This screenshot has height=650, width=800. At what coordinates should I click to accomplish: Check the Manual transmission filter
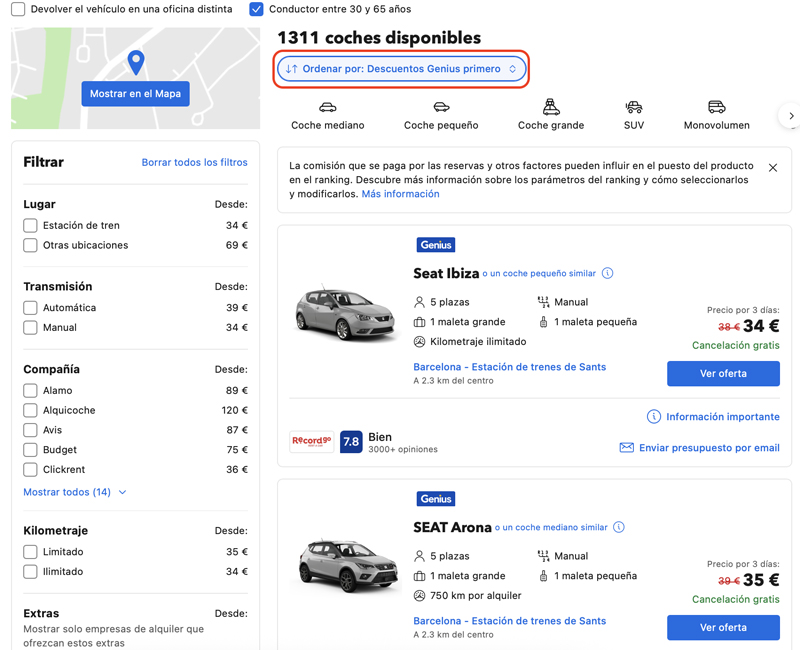point(30,328)
